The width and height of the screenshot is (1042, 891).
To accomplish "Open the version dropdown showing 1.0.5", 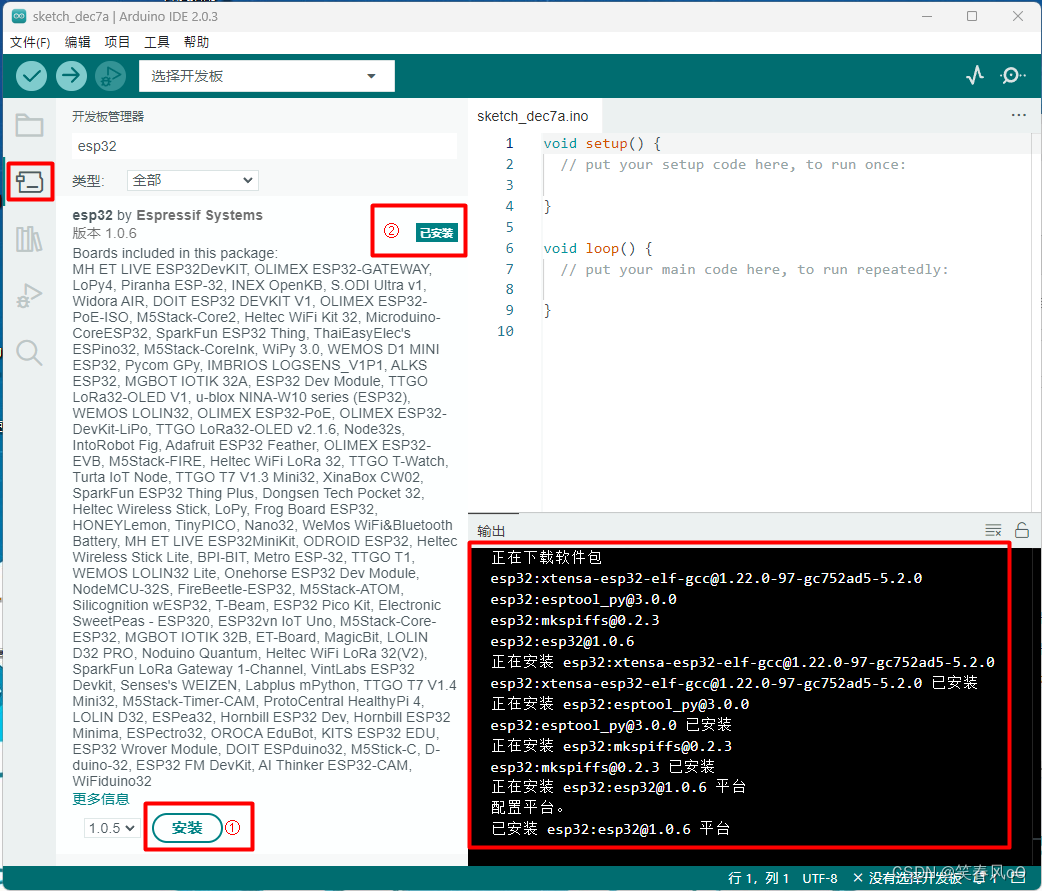I will tap(111, 826).
